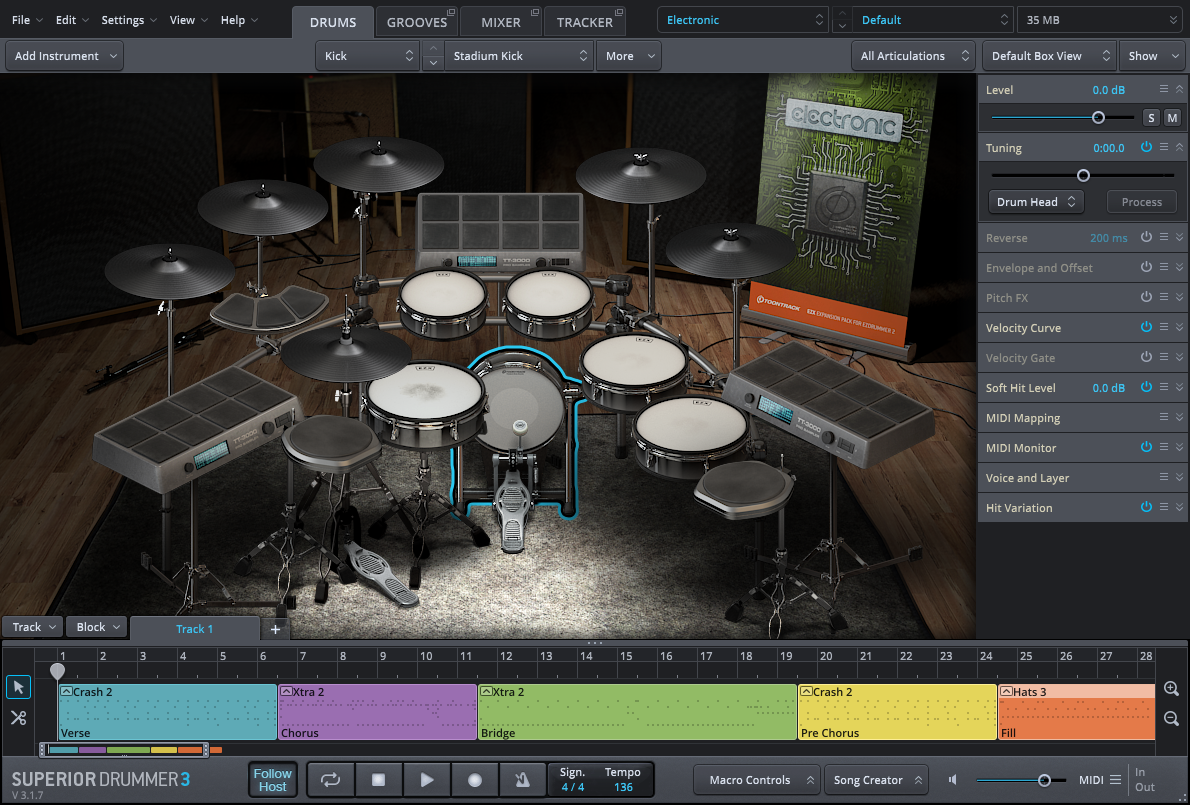
Task: Zoom out on the timeline
Action: point(1171,718)
